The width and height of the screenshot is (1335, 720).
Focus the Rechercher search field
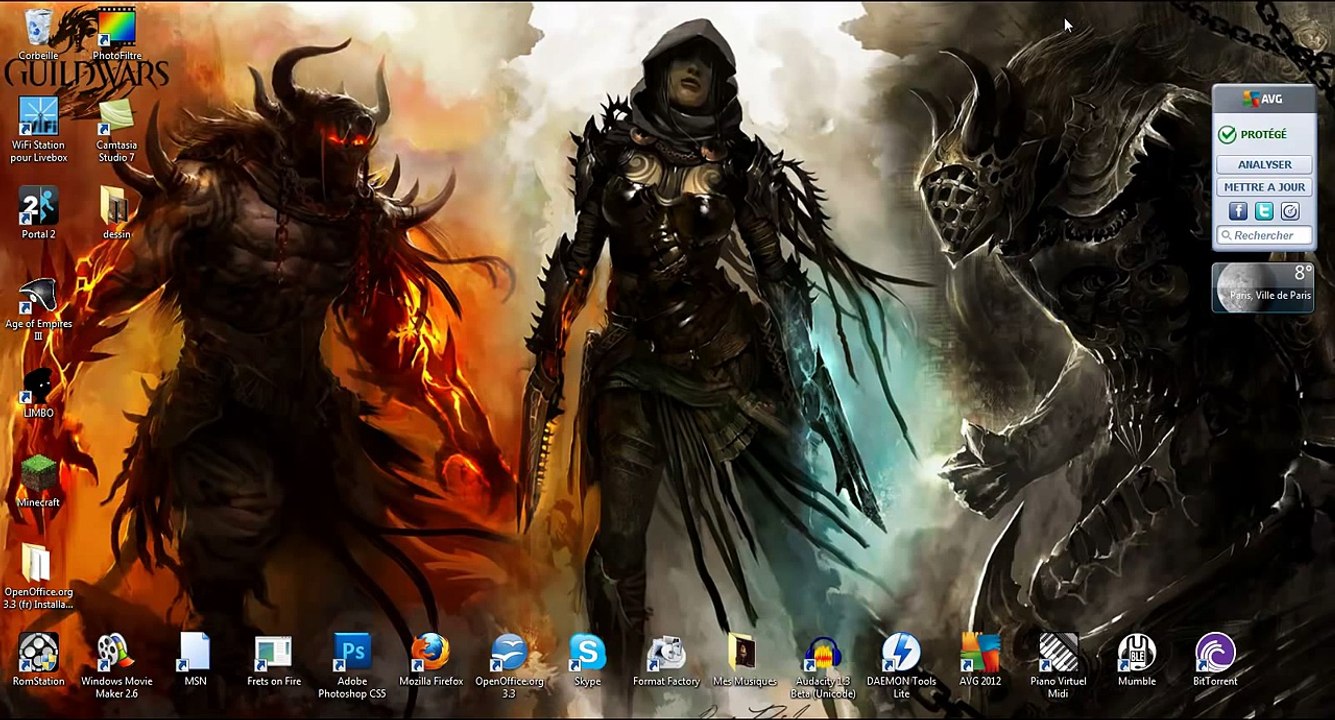[1264, 235]
